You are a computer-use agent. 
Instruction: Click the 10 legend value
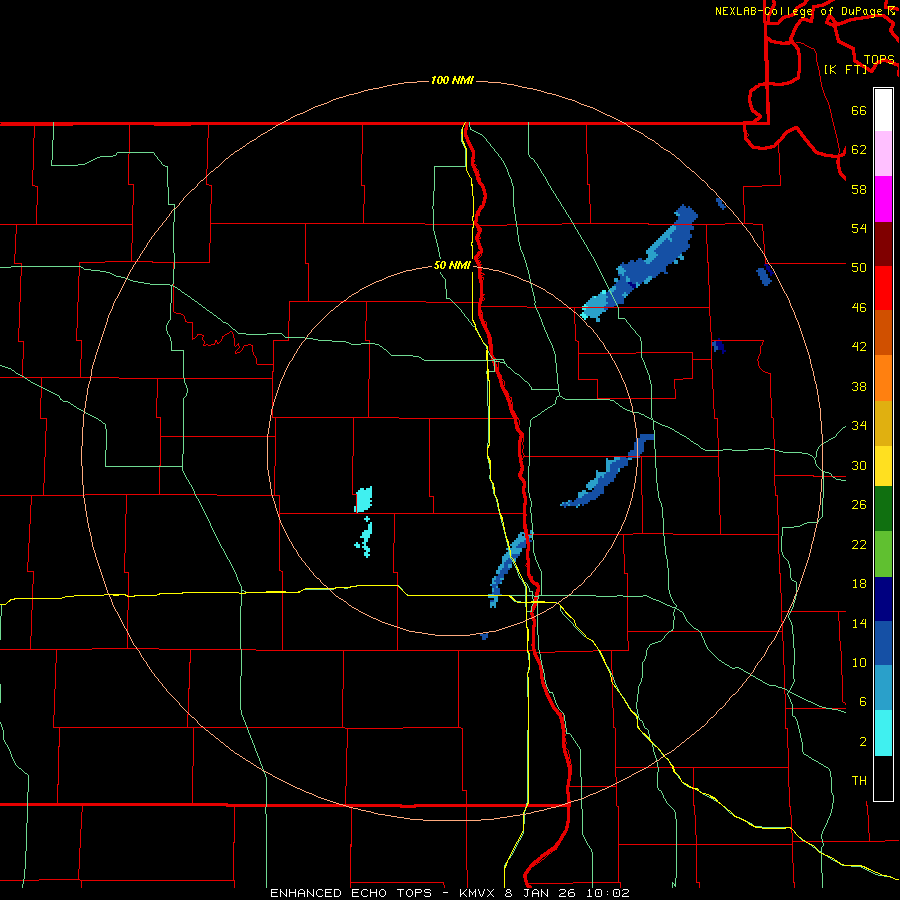click(859, 663)
